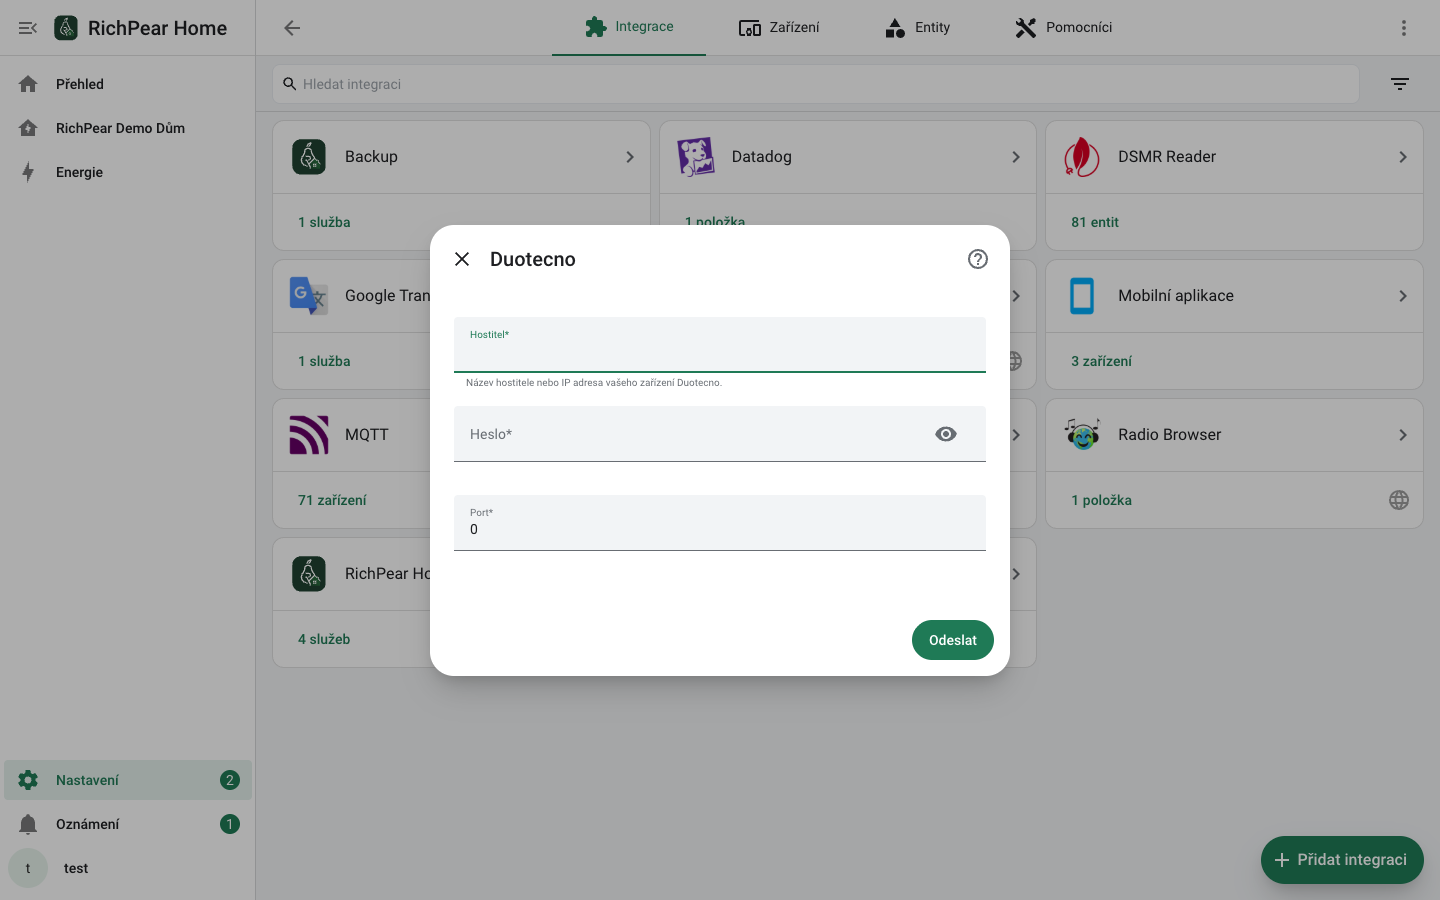Screen dimensions: 1440x900
Task: Click the Hledat integraci search box
Action: (816, 84)
